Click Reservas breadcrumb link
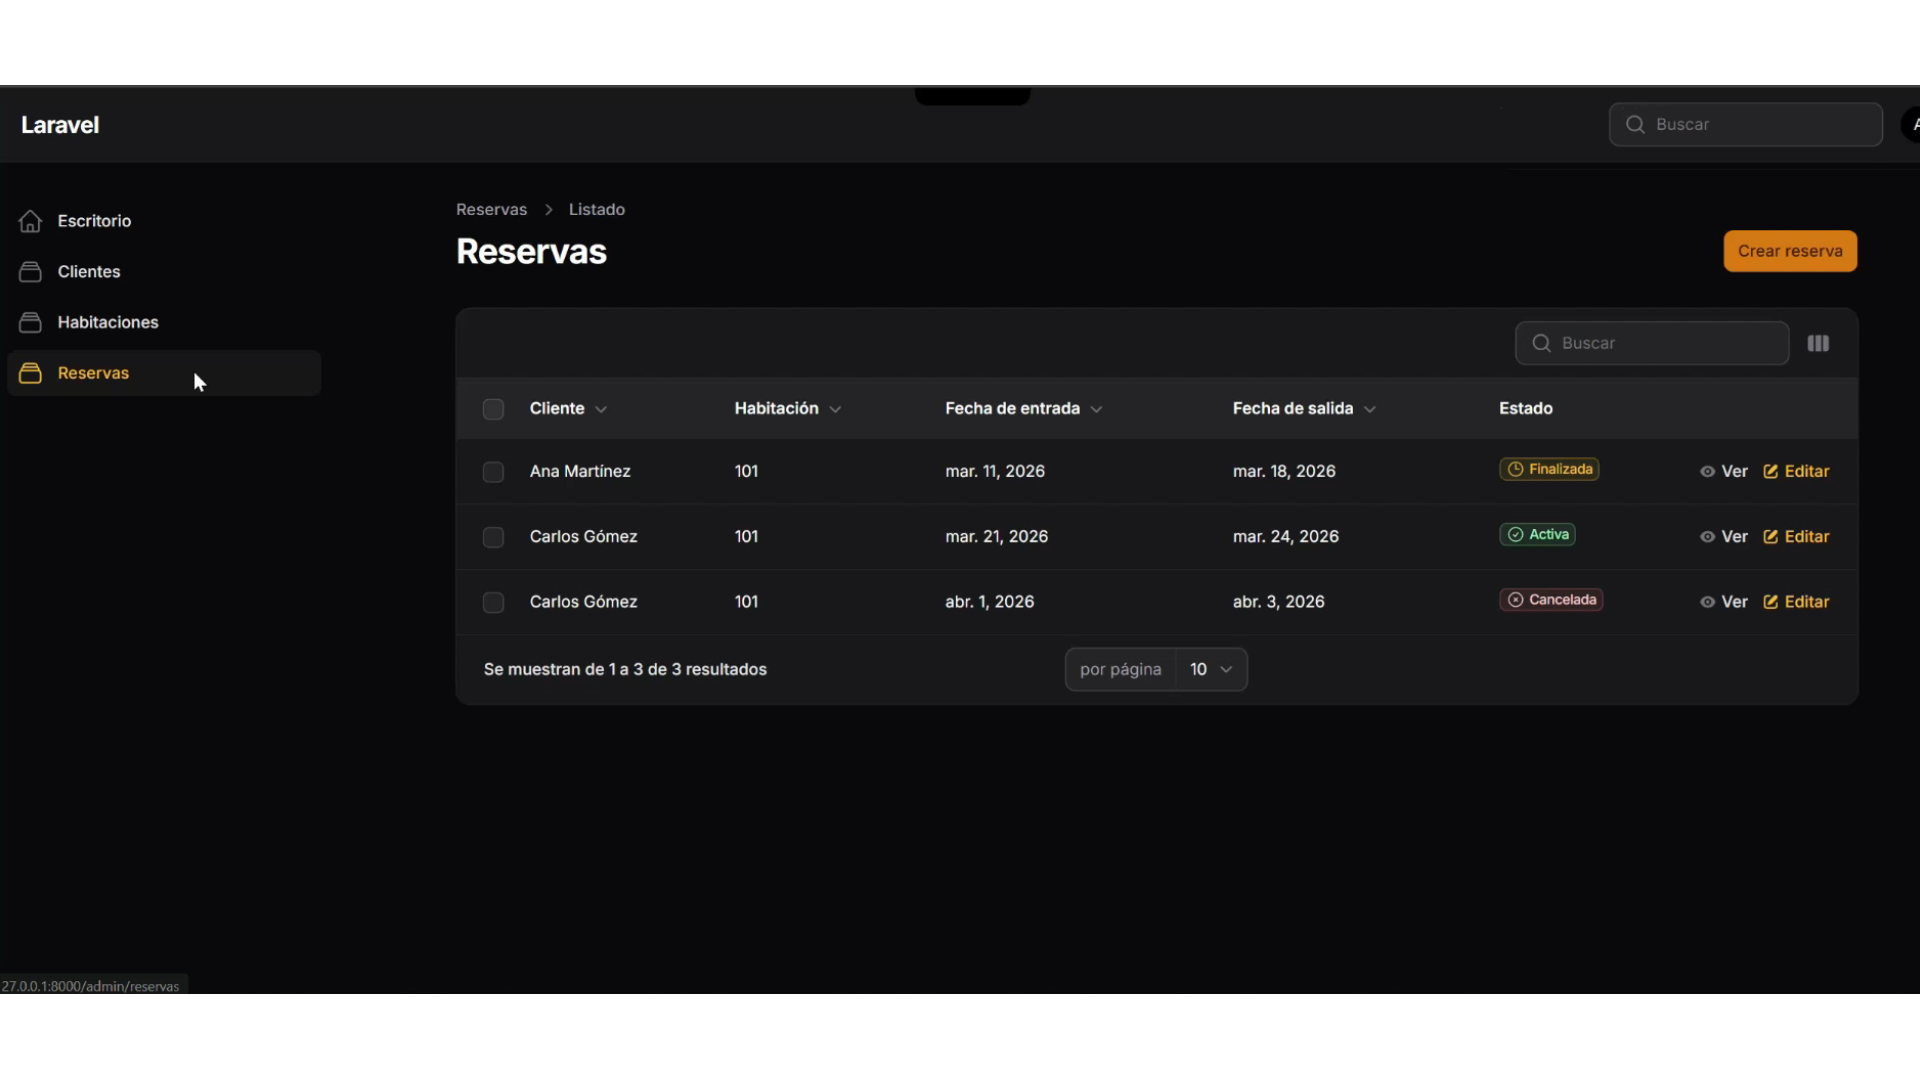This screenshot has height=1080, width=1920. (491, 209)
